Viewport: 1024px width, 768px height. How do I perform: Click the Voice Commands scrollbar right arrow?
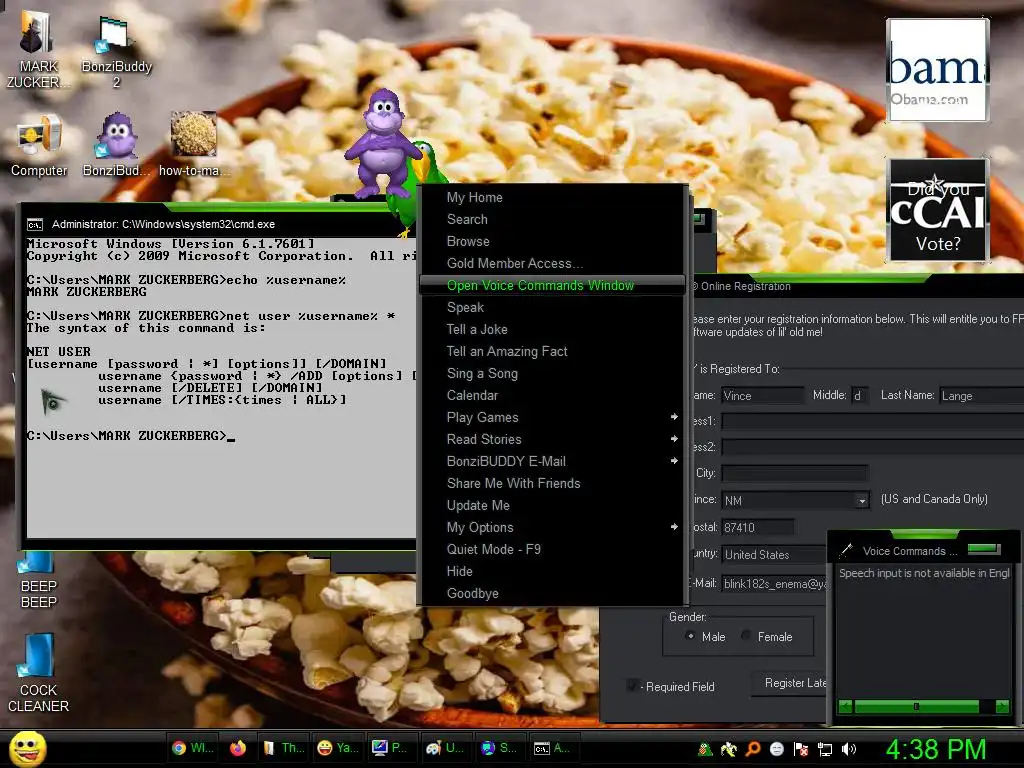click(1002, 706)
